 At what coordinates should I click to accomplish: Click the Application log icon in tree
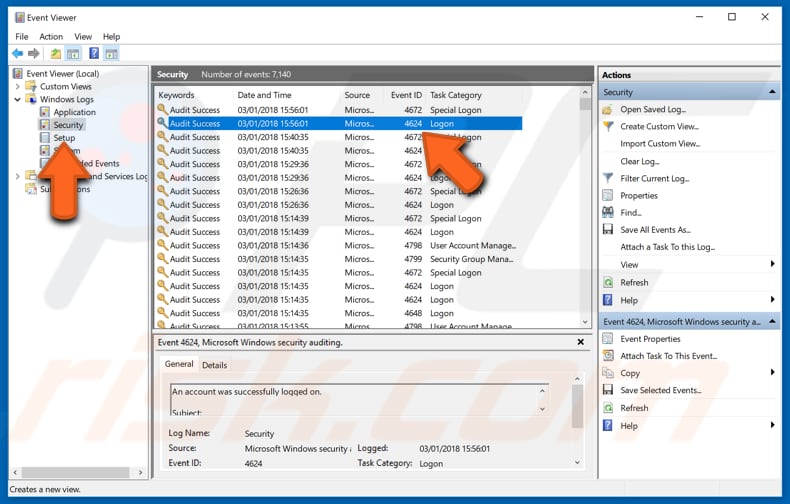point(45,112)
